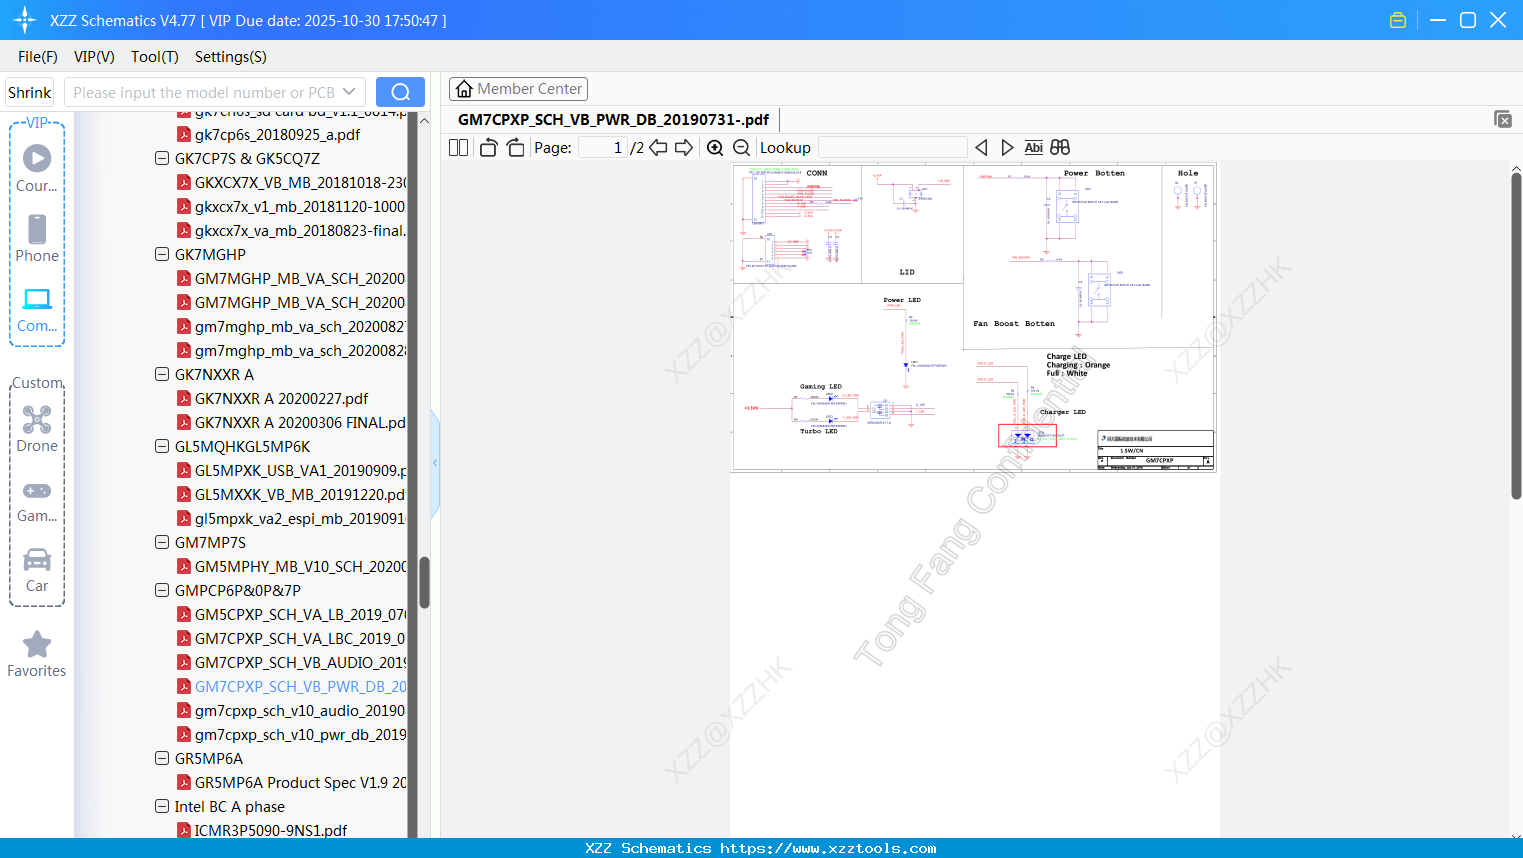The image size is (1523, 858).
Task: Open GM7CPXP_SCH_VB_AUDIO file
Action: [300, 662]
